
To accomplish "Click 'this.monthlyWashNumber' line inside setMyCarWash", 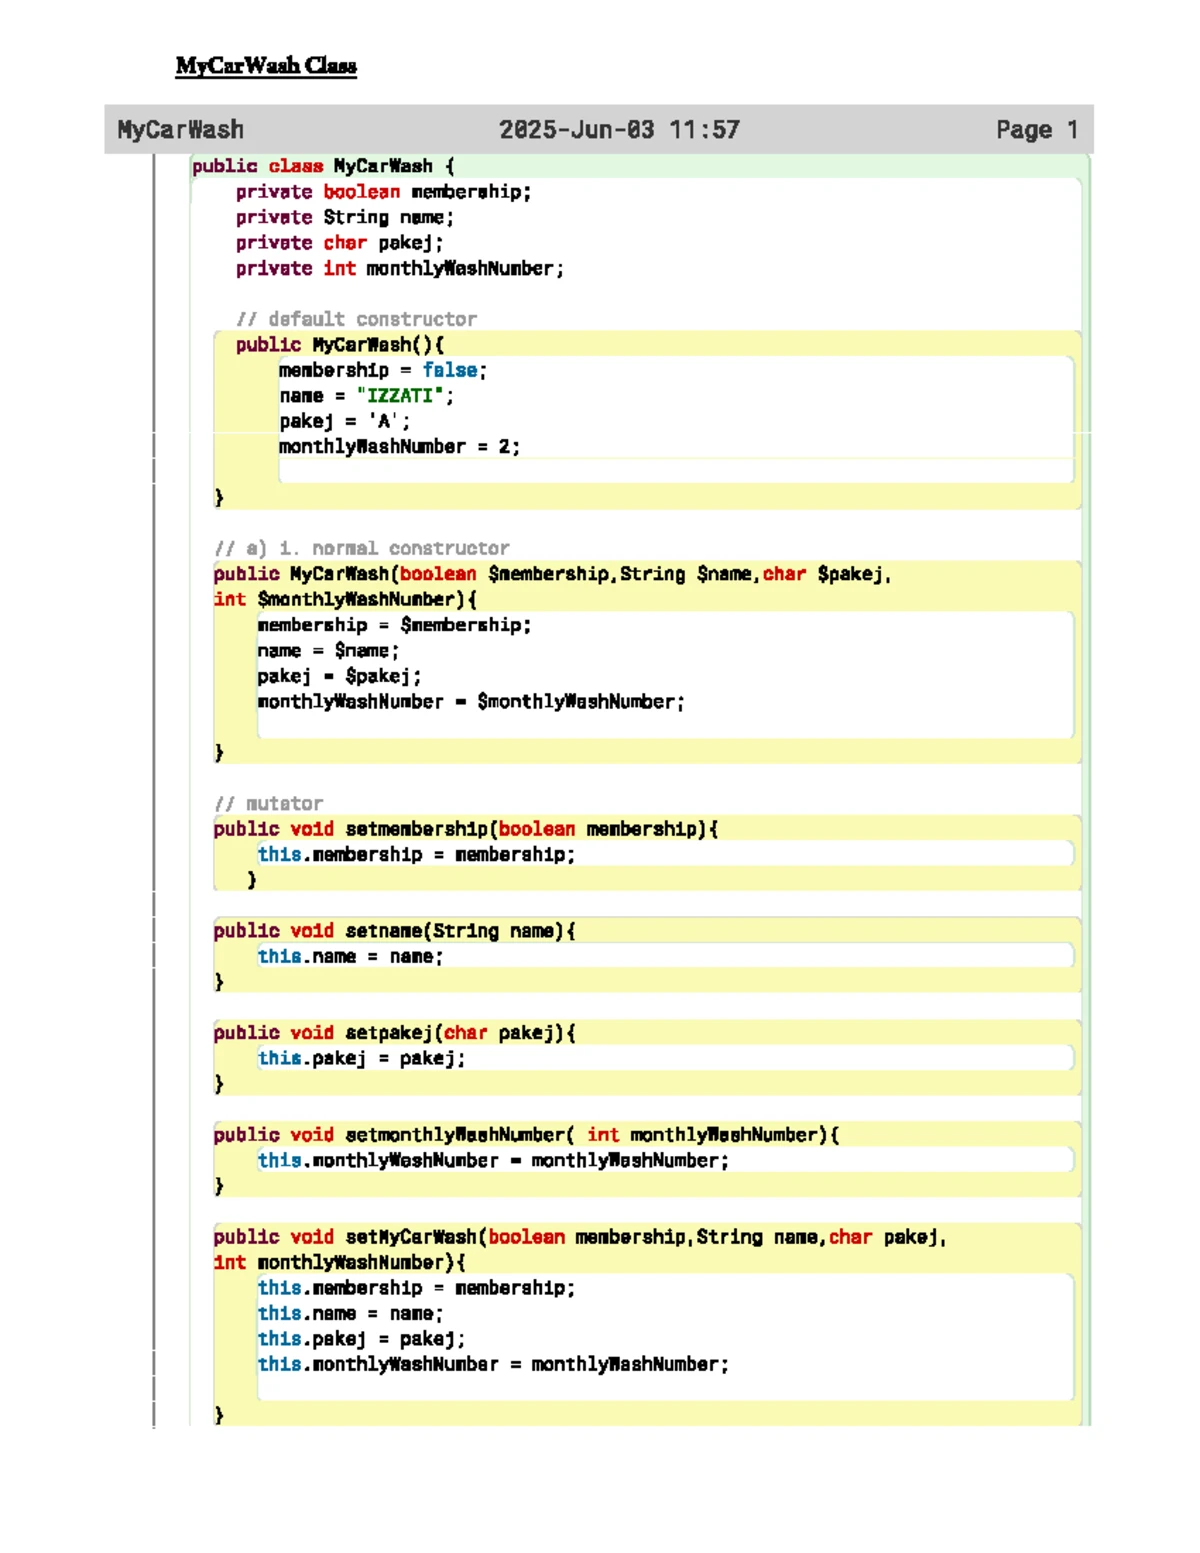I will coord(493,1365).
